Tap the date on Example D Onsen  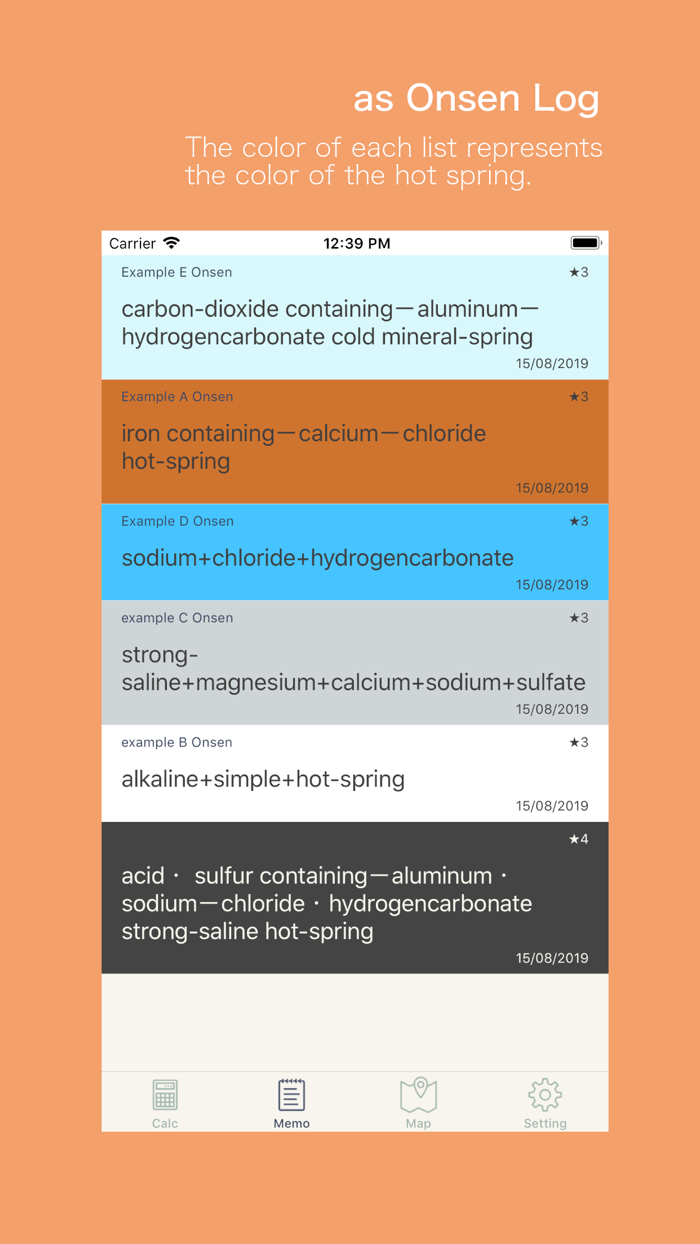point(551,584)
